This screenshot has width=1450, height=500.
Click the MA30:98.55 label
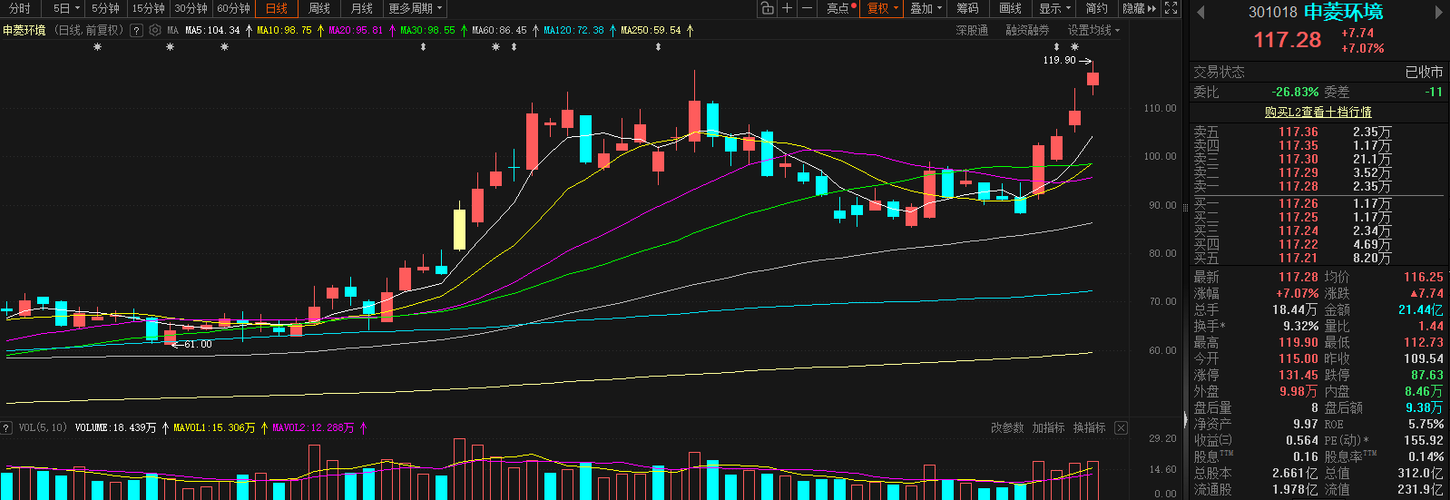point(428,30)
